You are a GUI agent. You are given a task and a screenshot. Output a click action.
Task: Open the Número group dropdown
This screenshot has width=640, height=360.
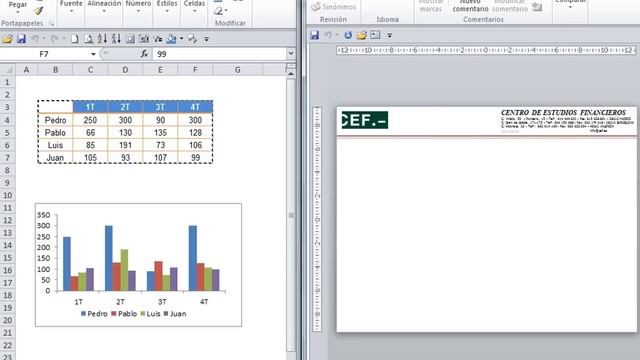138,11
